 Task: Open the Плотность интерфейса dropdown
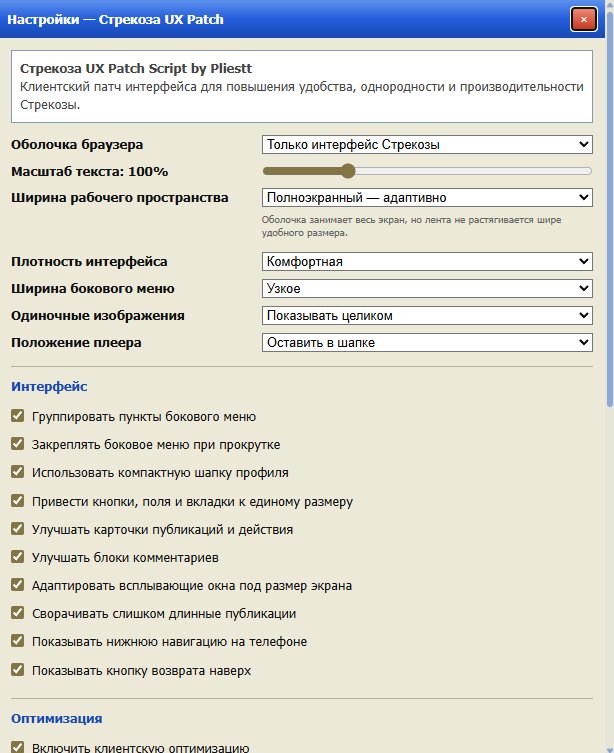pos(427,262)
